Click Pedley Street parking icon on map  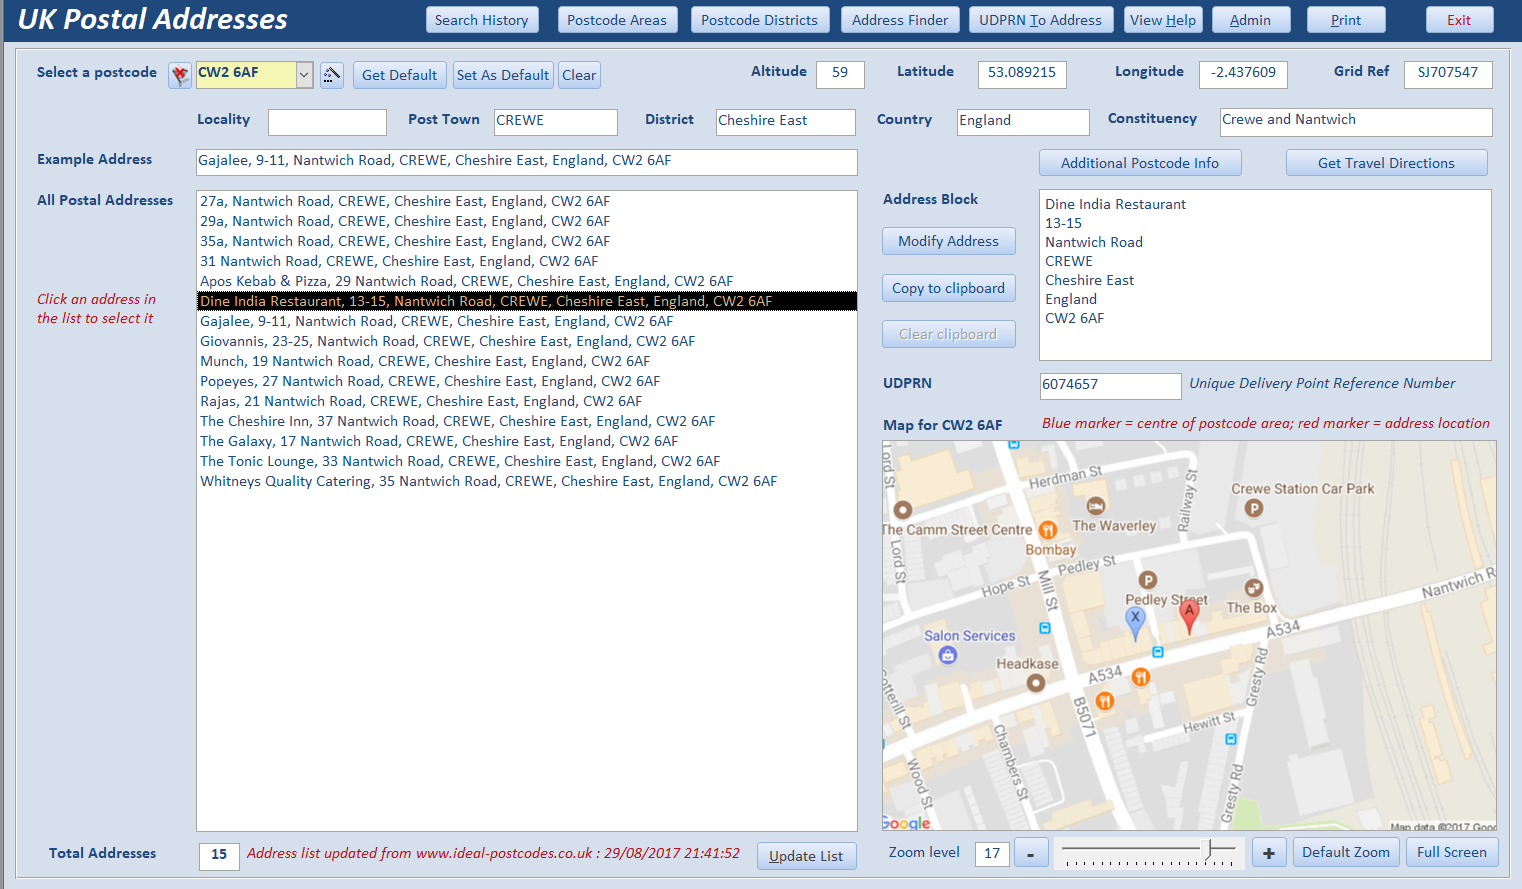[1148, 580]
